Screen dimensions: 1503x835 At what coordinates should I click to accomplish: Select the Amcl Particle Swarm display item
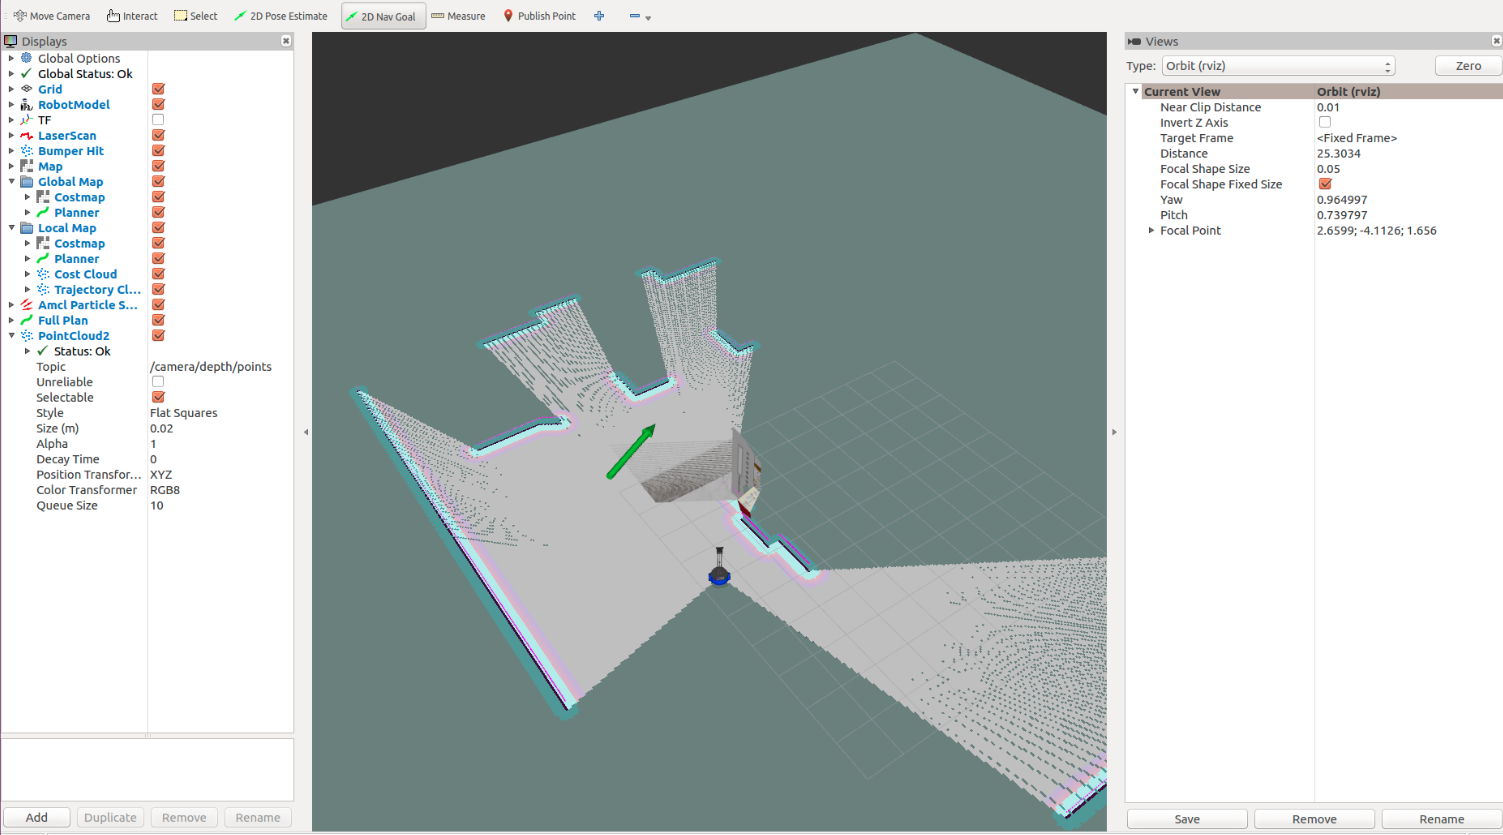tap(87, 305)
